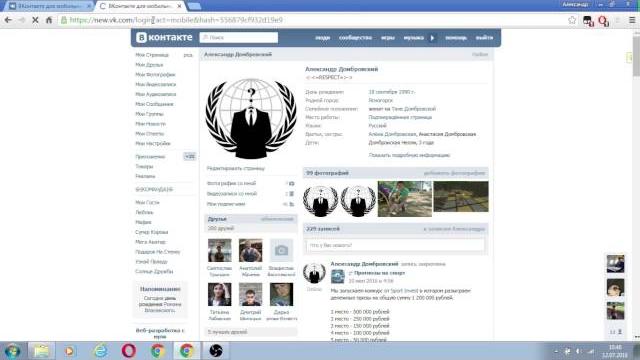Viewport: 640px width, 360px height.
Task: Open friend Татьяна's avatar
Action: click(220, 294)
